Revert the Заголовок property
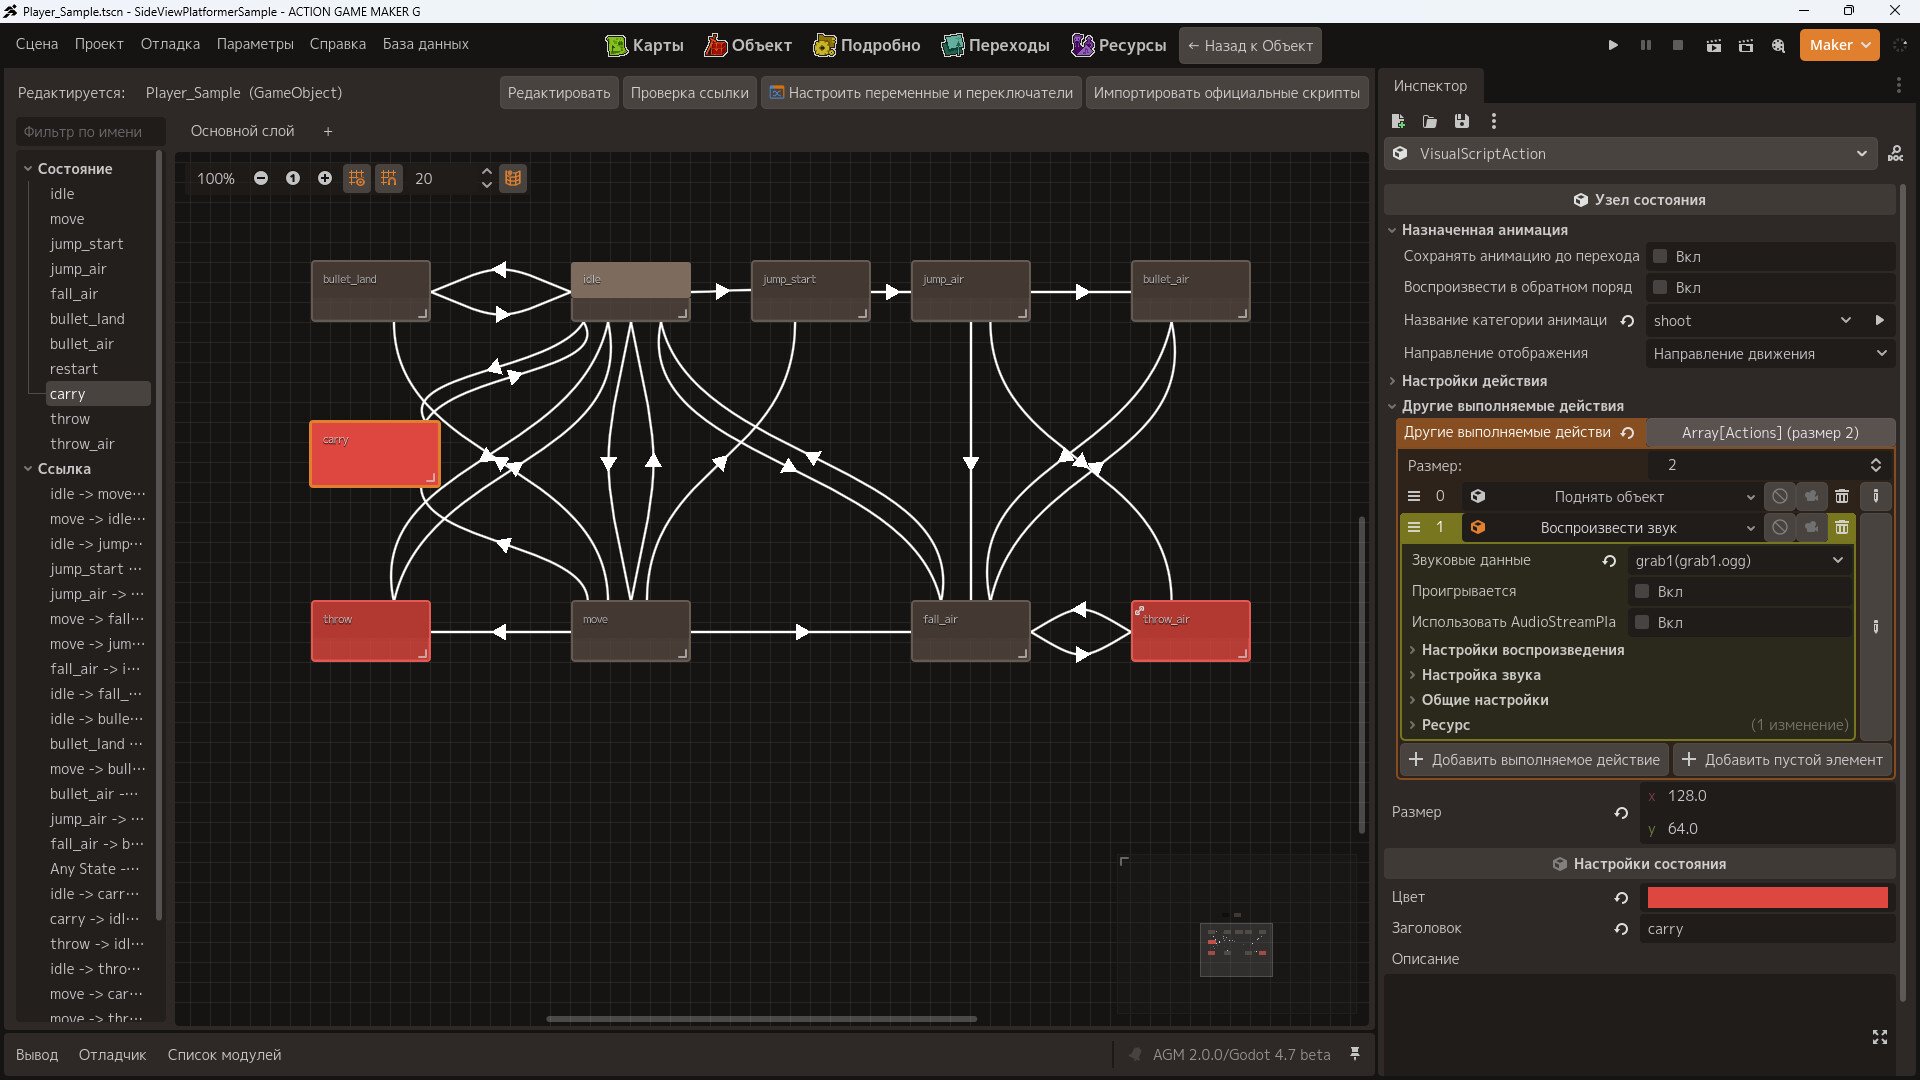Image resolution: width=1920 pixels, height=1080 pixels. pyautogui.click(x=1621, y=929)
